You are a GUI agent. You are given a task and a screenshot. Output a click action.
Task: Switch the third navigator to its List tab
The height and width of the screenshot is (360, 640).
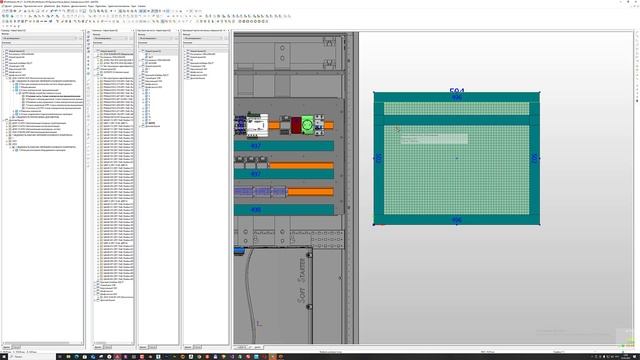coord(152,347)
